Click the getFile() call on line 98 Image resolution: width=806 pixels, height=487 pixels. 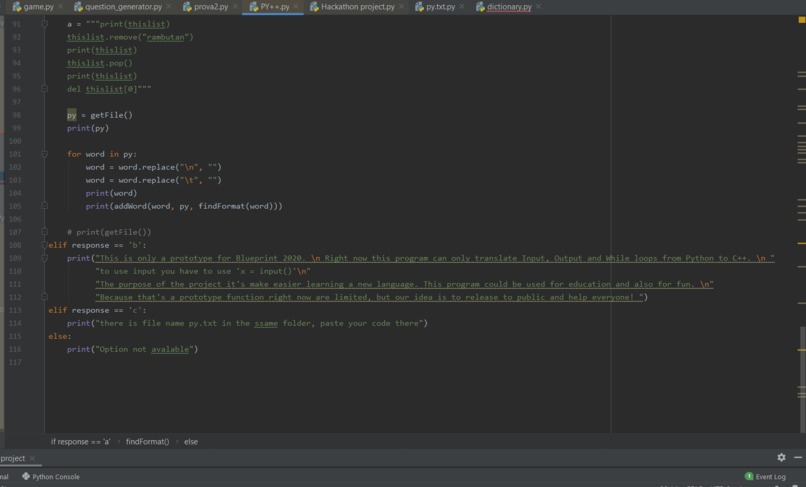tap(112, 115)
